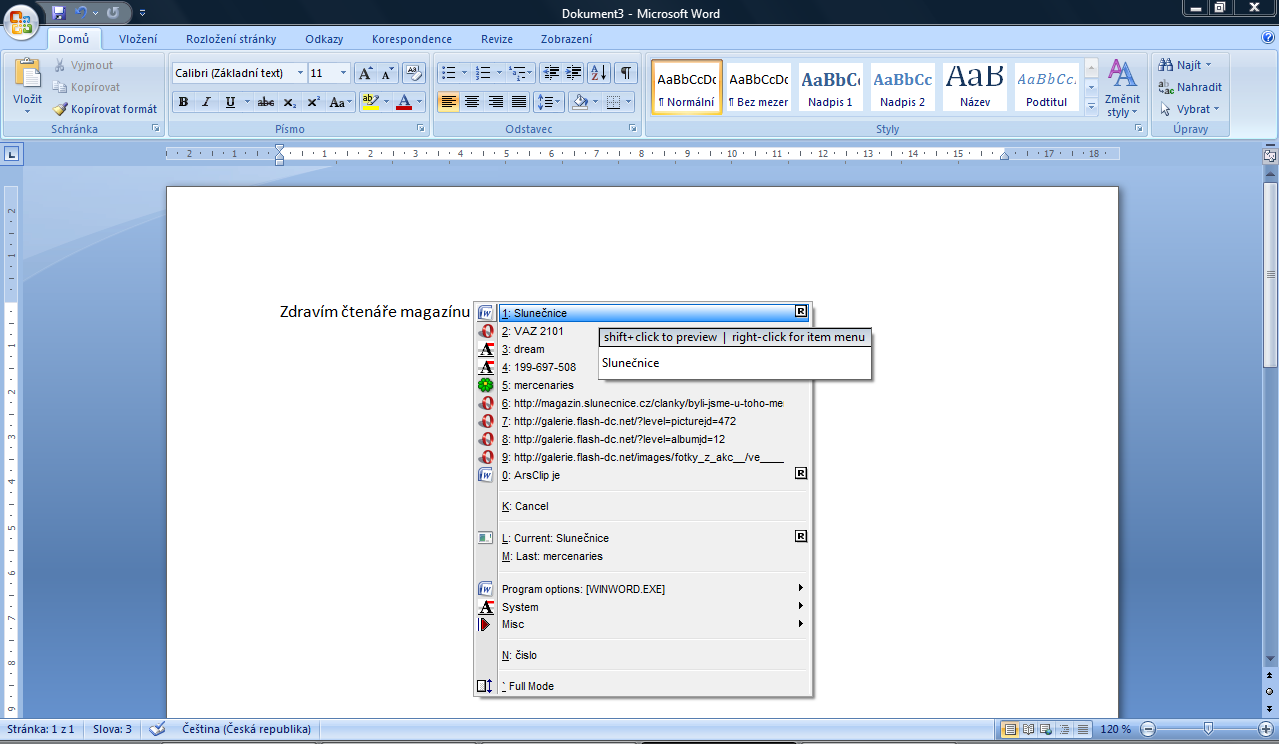1279x744 pixels.
Task: Open bullets list dropdown
Action: click(x=463, y=73)
